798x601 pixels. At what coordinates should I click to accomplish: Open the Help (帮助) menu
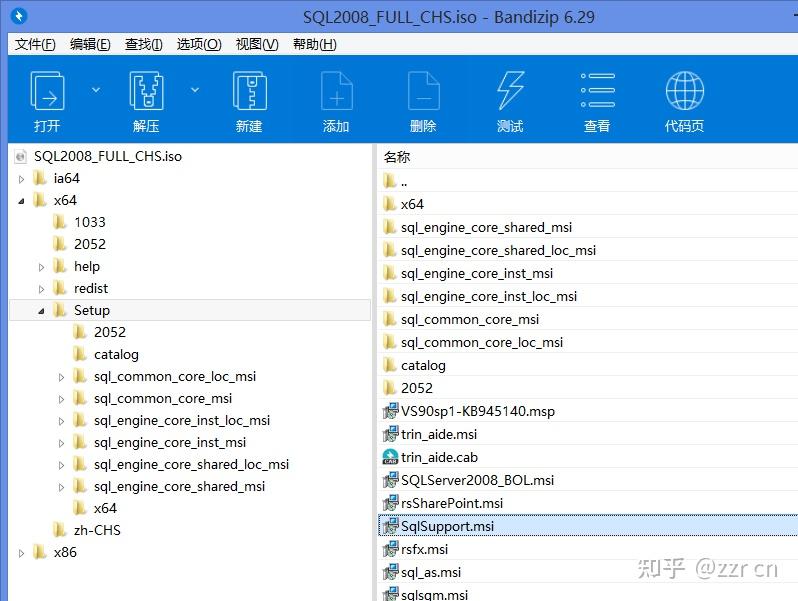coord(315,44)
